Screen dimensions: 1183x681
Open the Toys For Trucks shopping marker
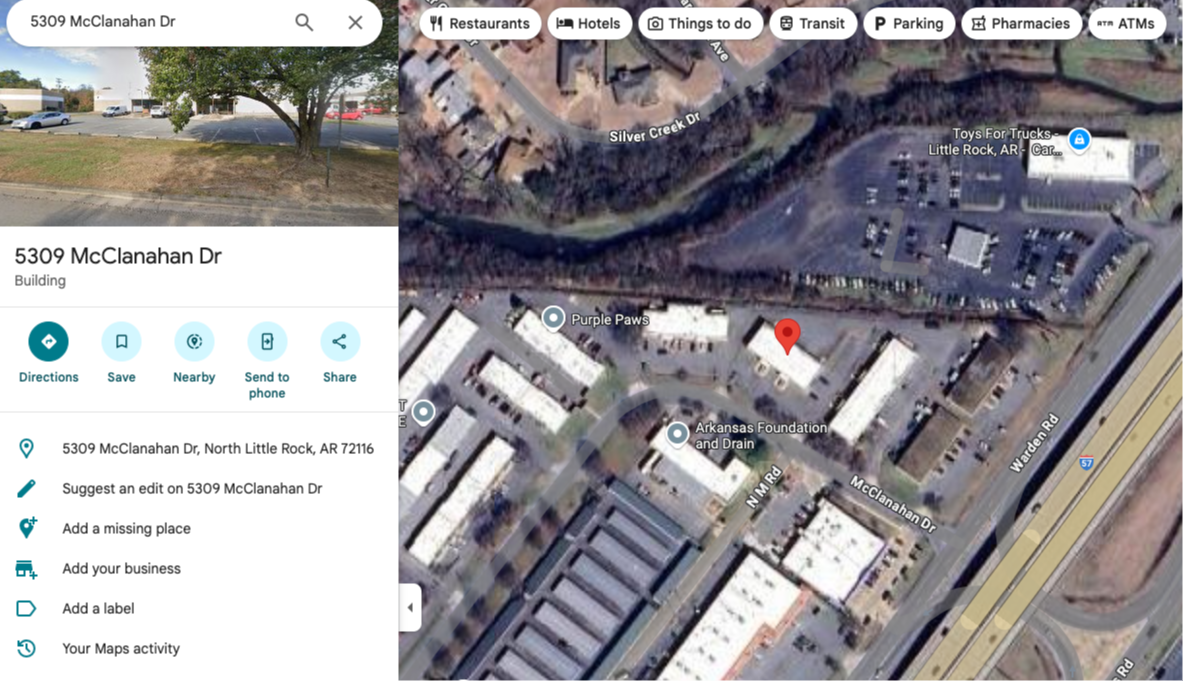(1080, 140)
